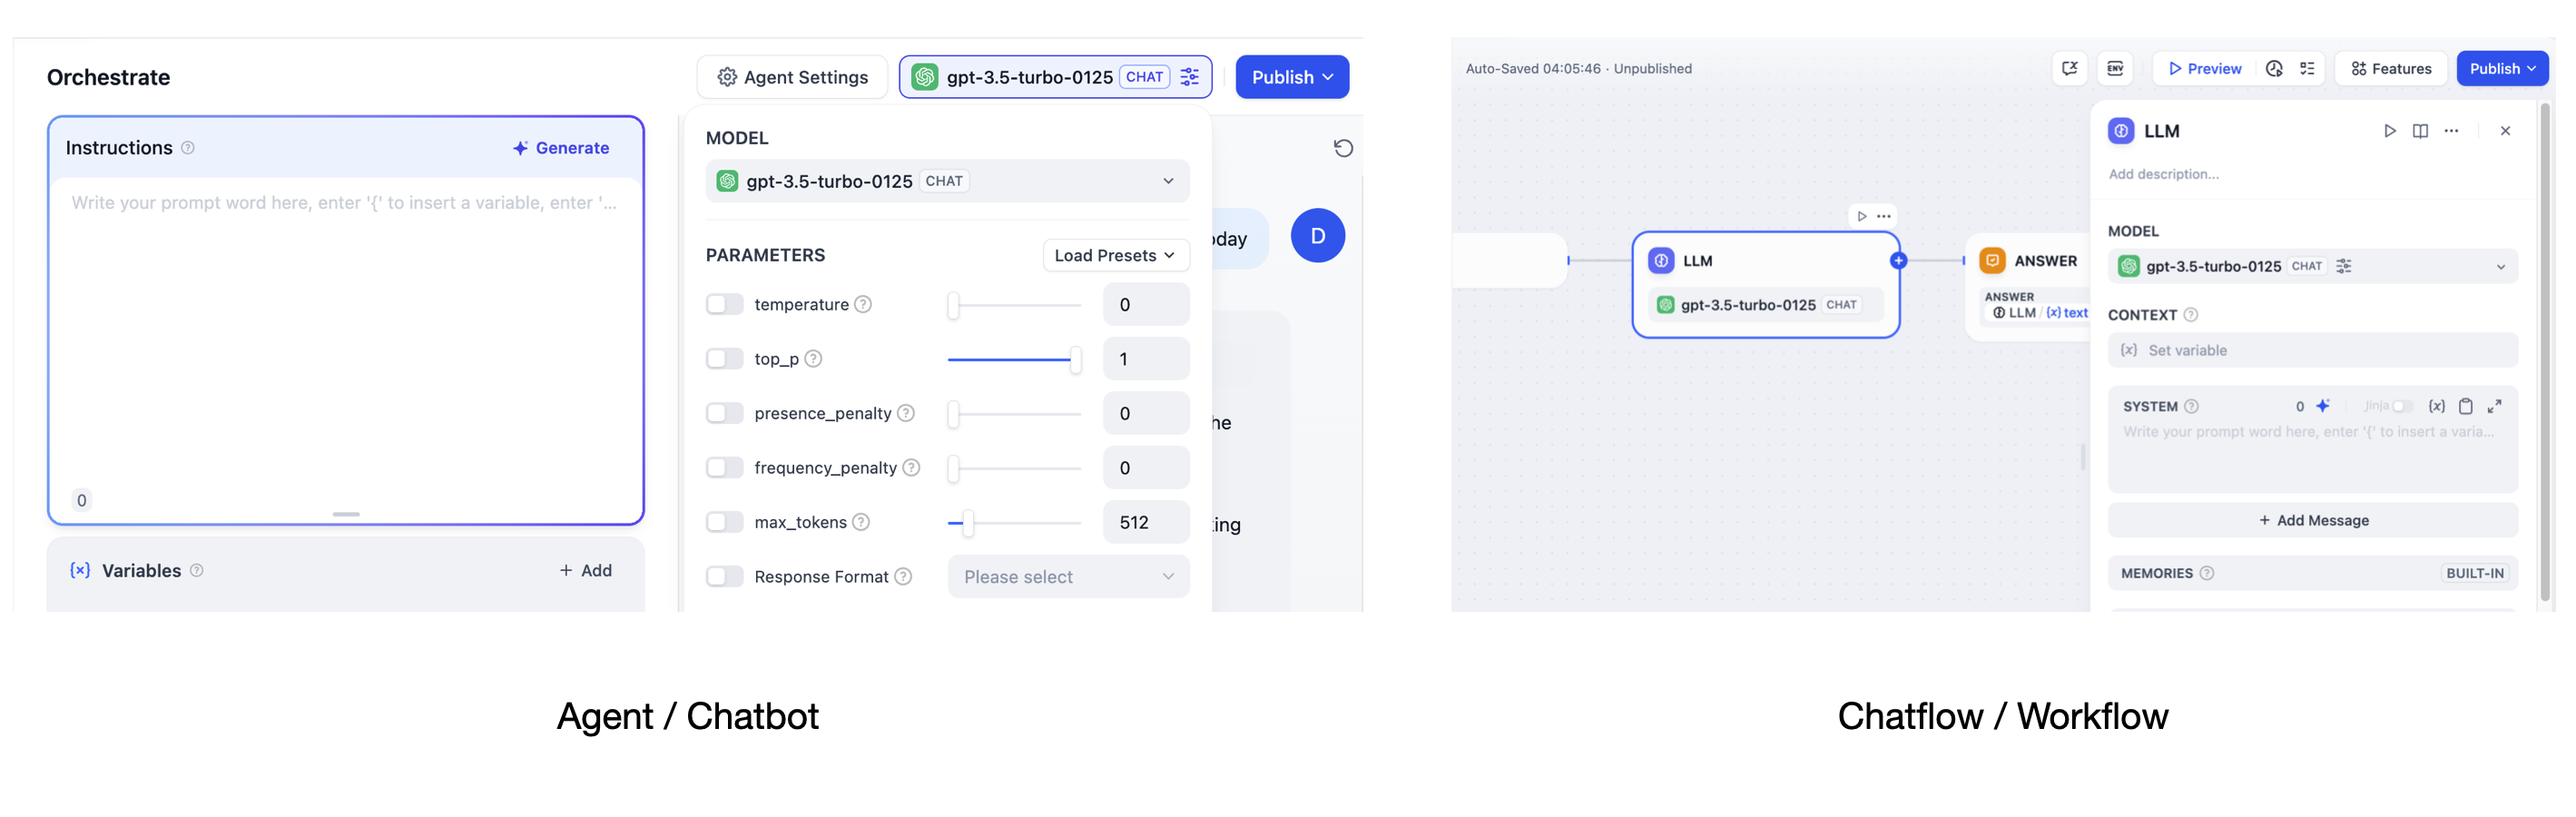Click the max_tokens value field 512
Image resolution: width=2576 pixels, height=817 pixels.
point(1146,522)
